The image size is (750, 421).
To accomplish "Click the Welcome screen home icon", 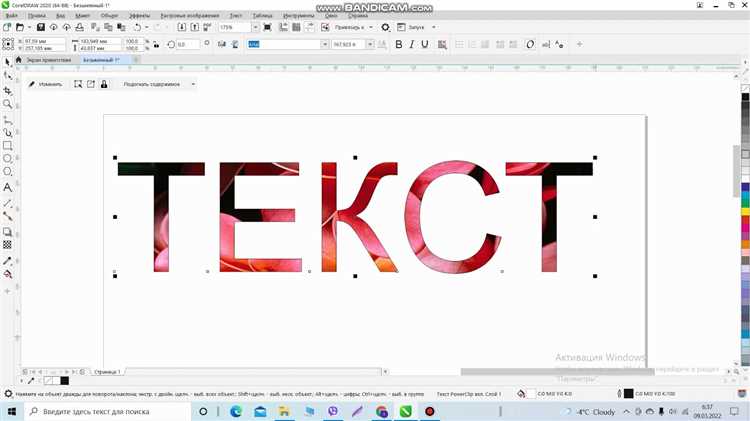I will click(19, 60).
